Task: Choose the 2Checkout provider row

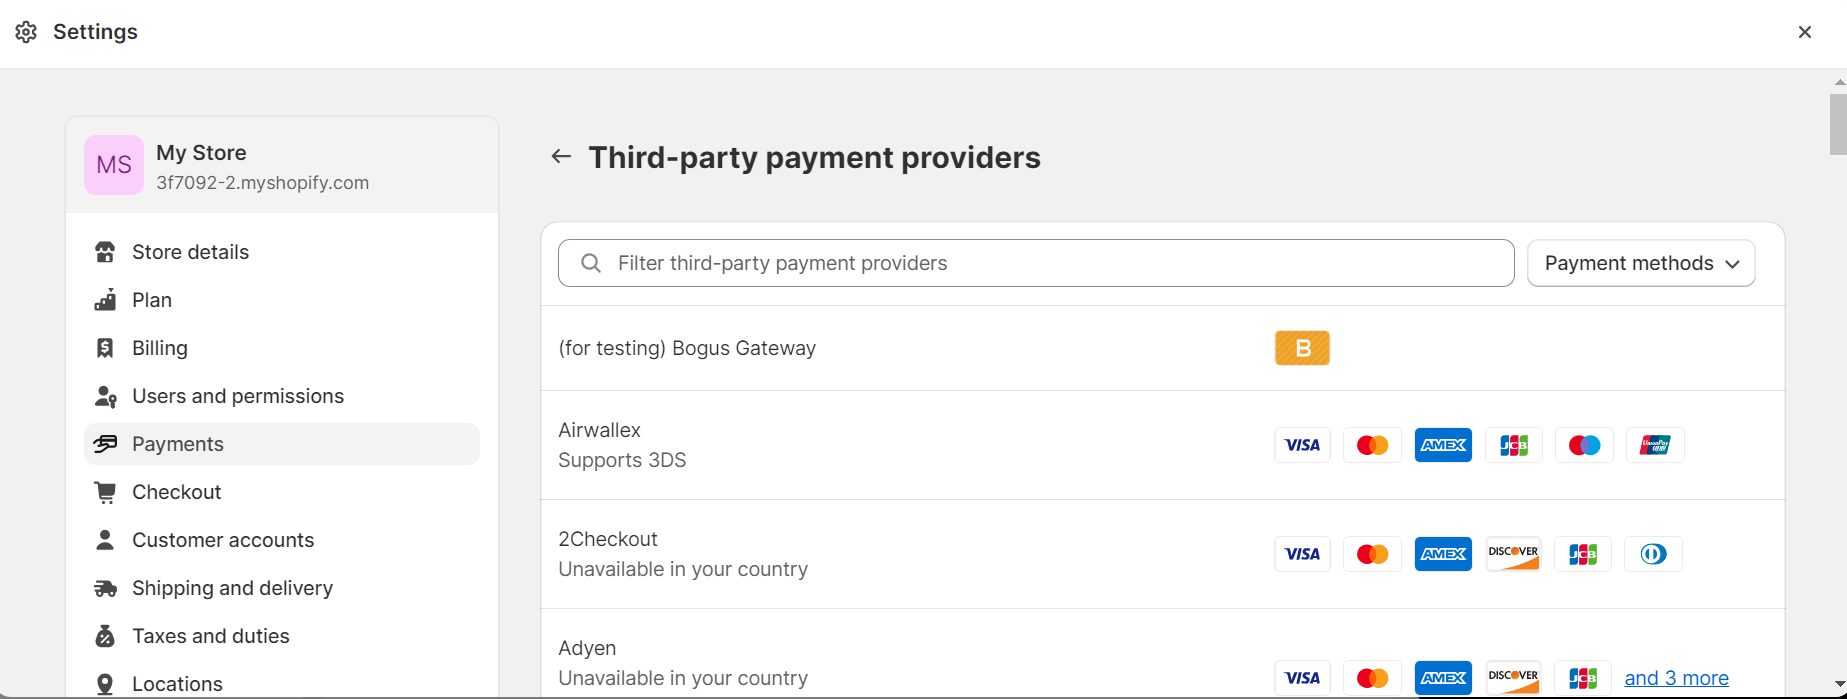Action: pyautogui.click(x=608, y=540)
